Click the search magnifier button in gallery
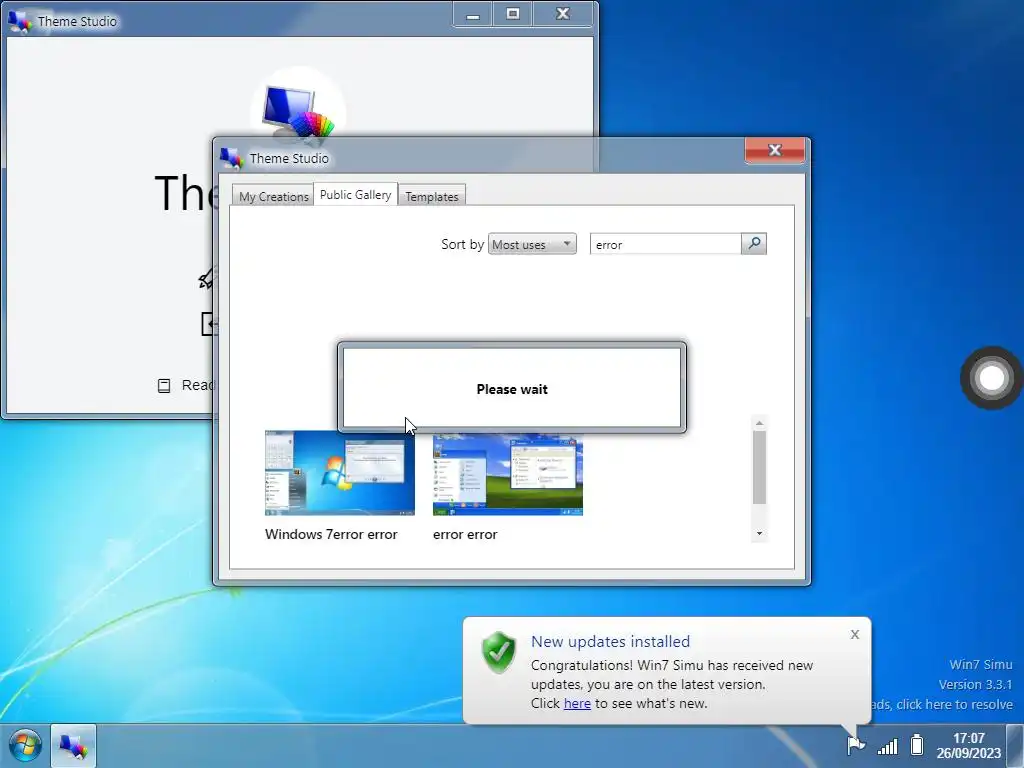 754,244
